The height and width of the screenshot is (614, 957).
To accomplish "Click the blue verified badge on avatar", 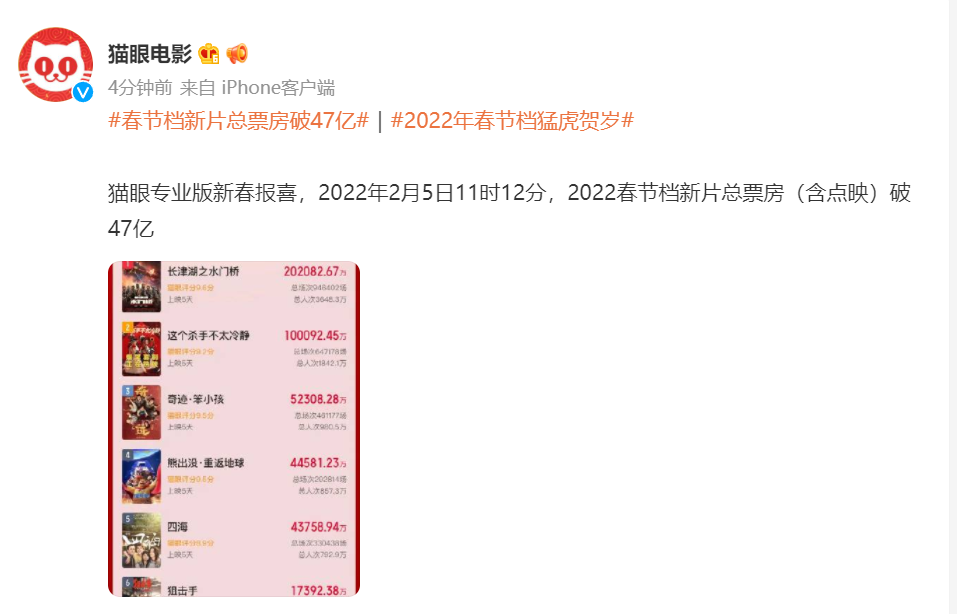I will pos(82,92).
